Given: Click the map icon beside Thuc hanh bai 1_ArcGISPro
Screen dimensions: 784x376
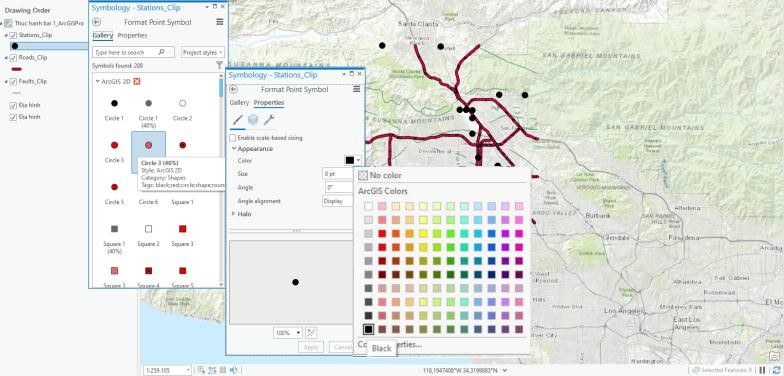Looking at the screenshot, I should [8, 24].
